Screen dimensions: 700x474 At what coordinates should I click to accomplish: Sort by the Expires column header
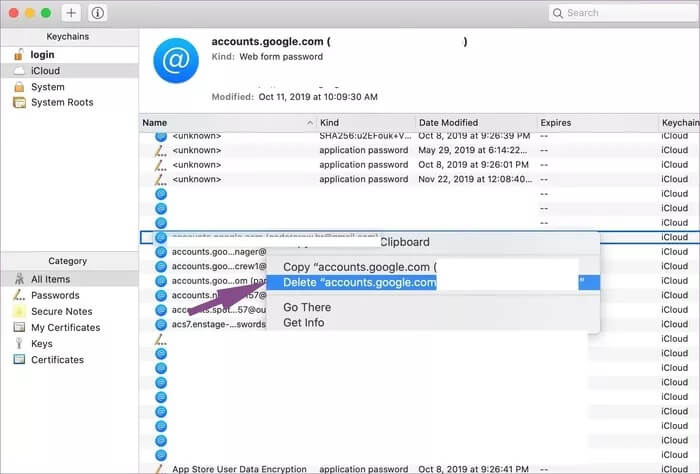point(598,123)
